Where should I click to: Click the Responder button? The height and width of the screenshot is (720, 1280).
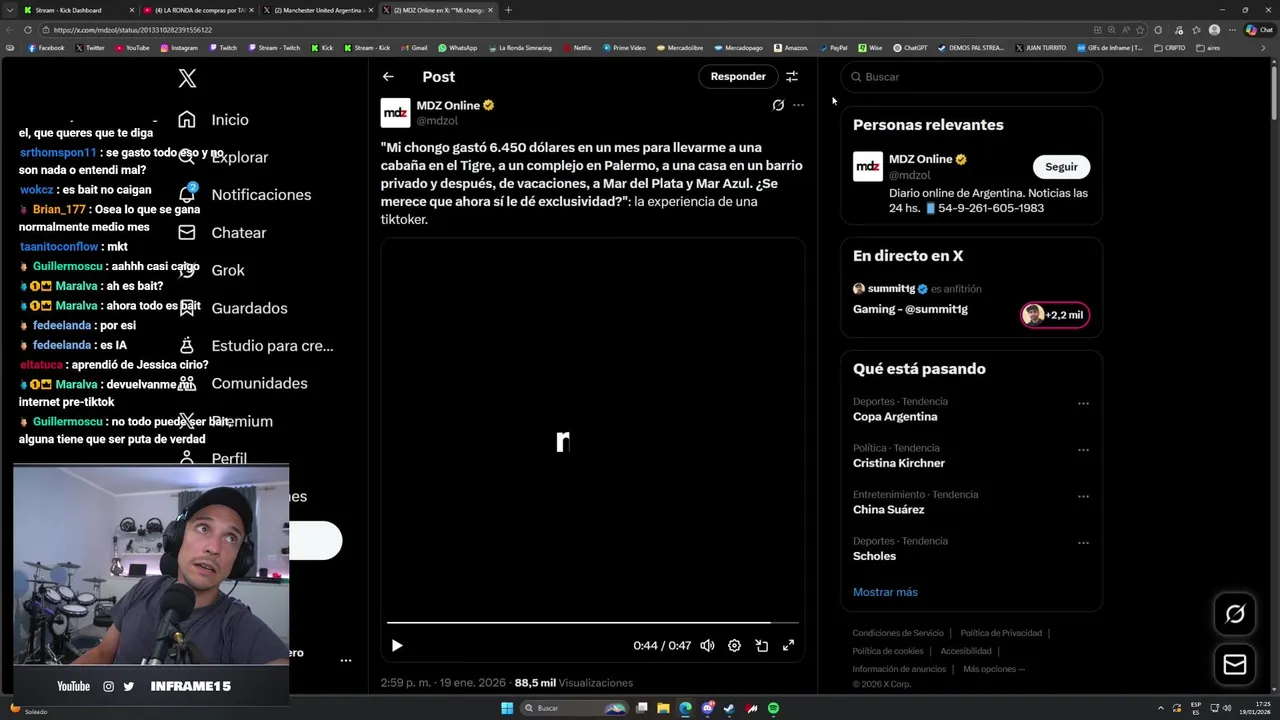pyautogui.click(x=738, y=77)
